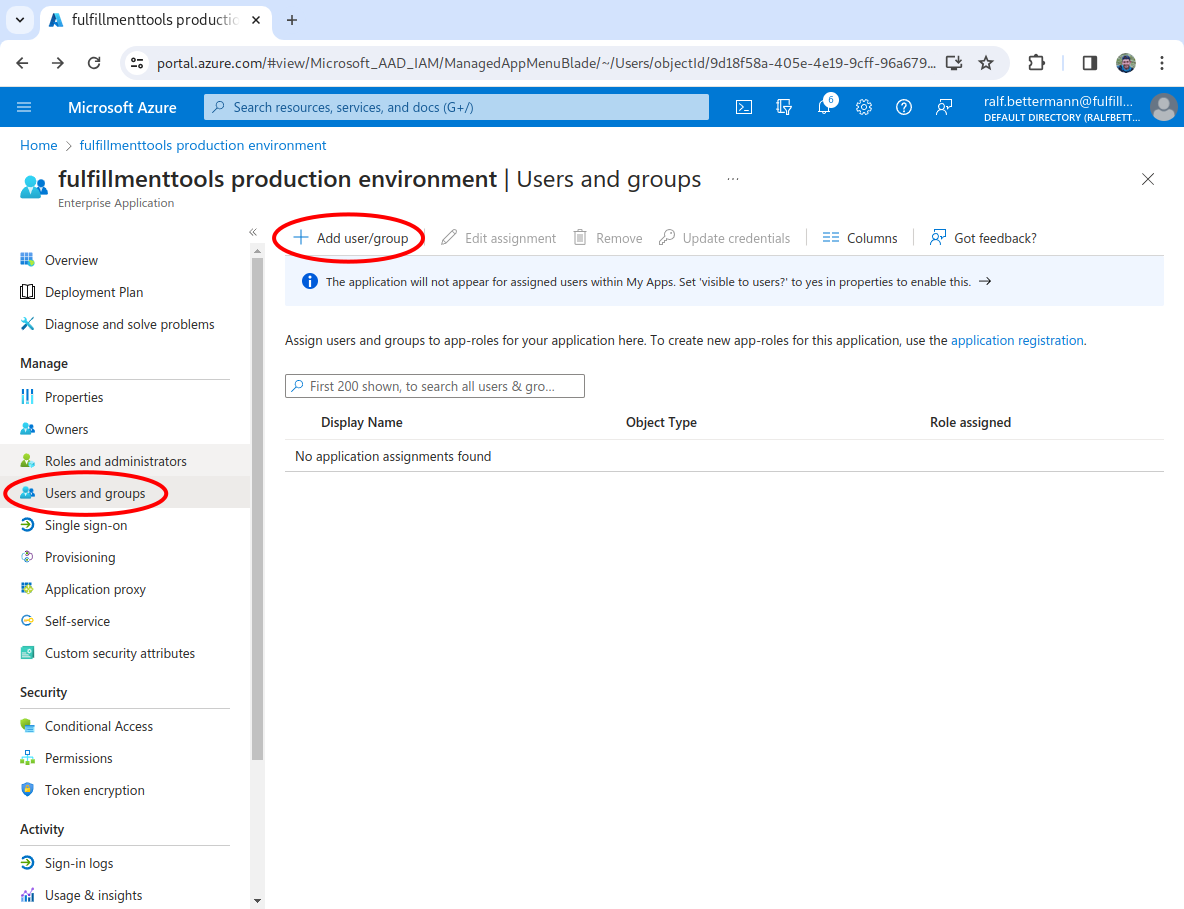
Task: Click the Home breadcrumb link
Action: [39, 145]
